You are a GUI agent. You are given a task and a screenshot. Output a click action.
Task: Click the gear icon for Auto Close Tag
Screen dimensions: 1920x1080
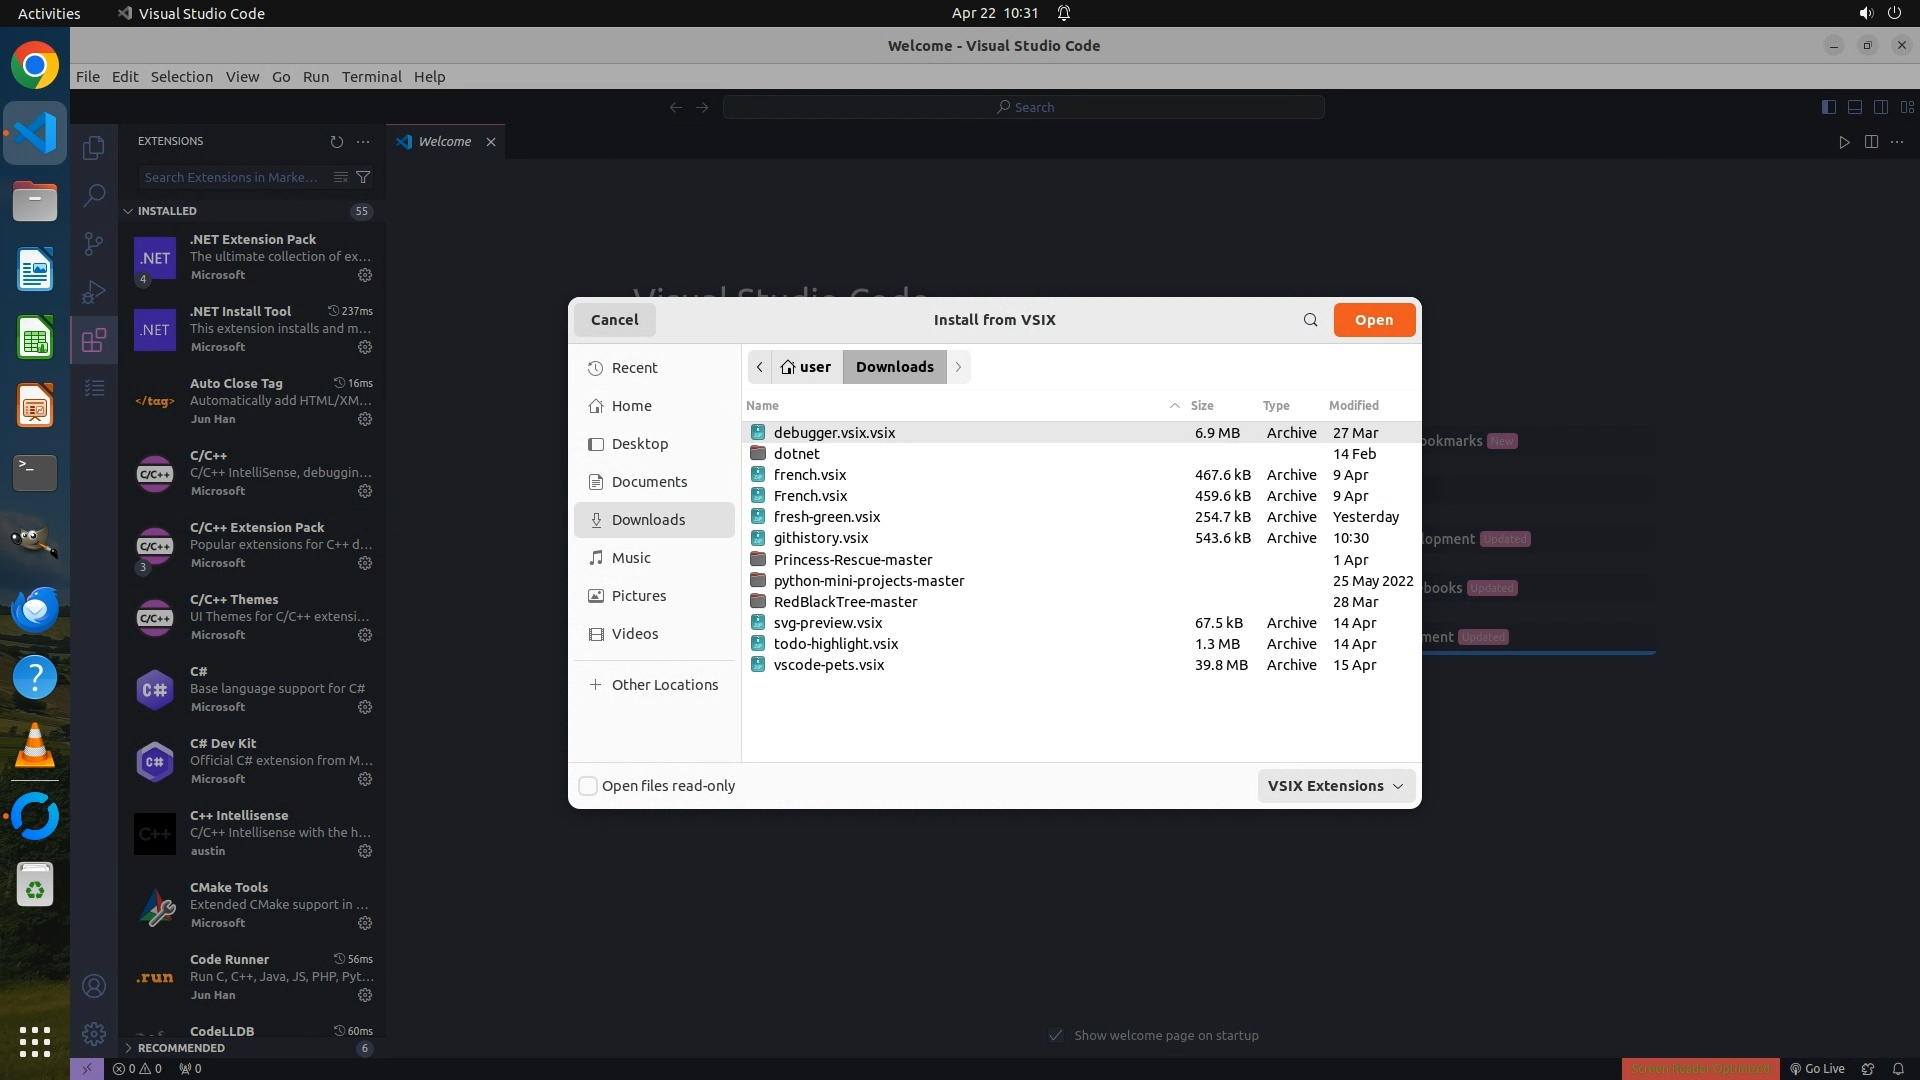[x=365, y=419]
